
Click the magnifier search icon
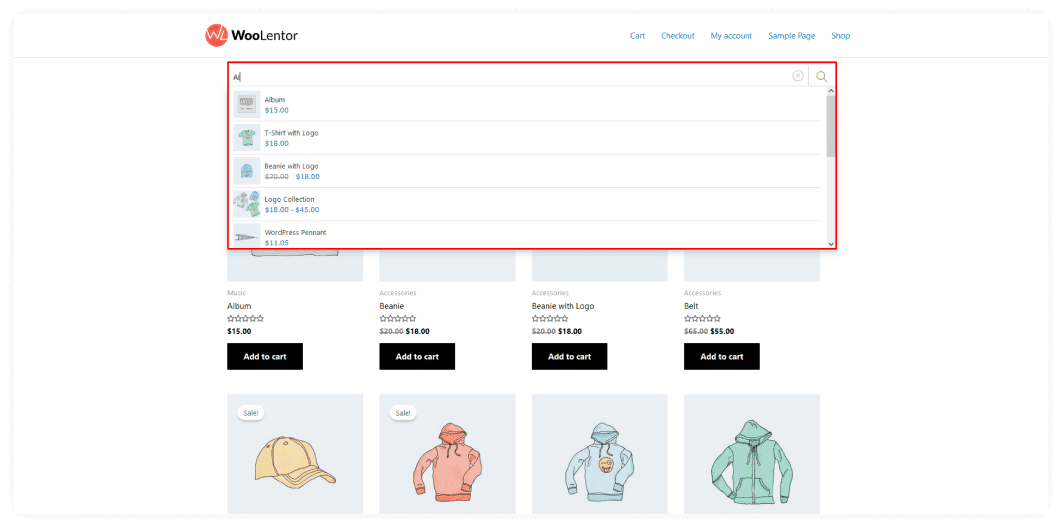822,76
